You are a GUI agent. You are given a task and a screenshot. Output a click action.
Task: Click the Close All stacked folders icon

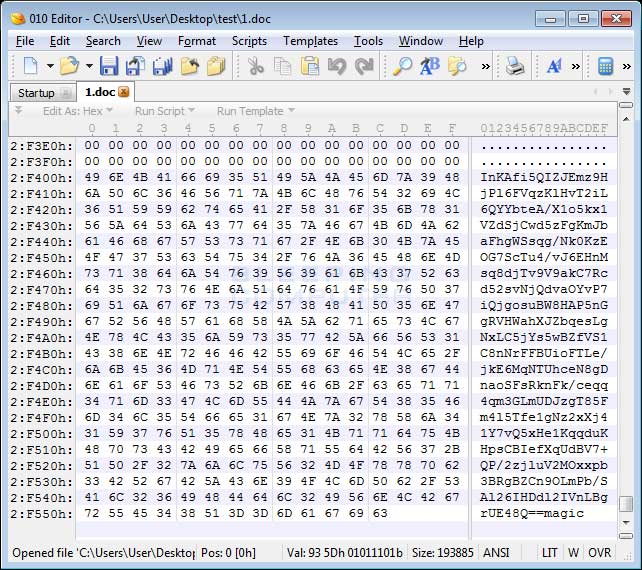216,66
